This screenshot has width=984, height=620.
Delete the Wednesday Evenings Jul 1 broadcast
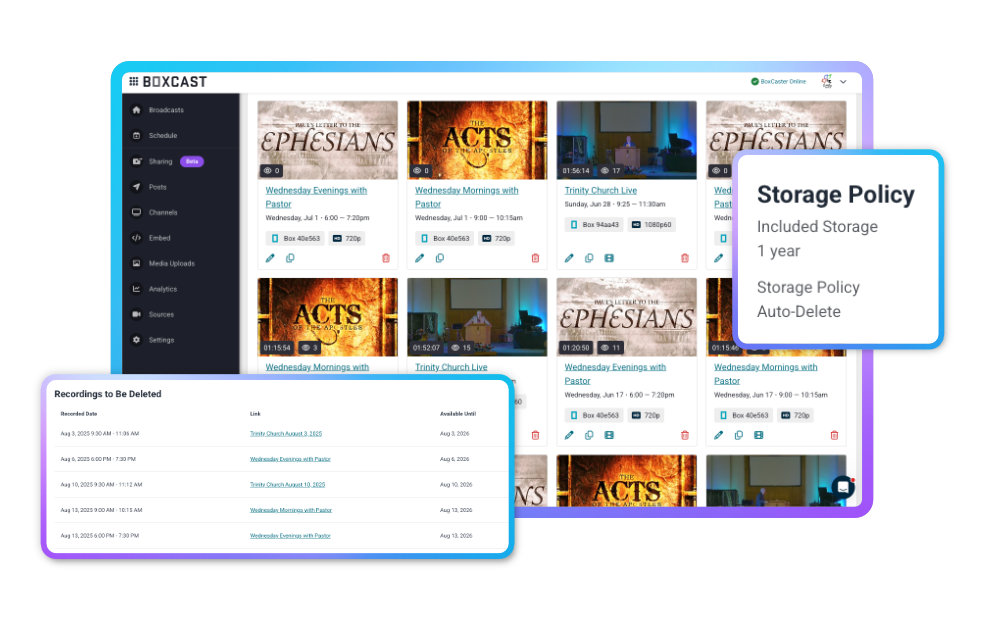[x=386, y=258]
